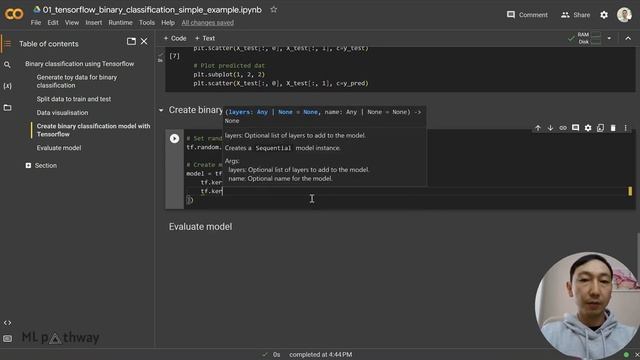Run the current code cell
This screenshot has width=640, height=360.
tap(174, 138)
